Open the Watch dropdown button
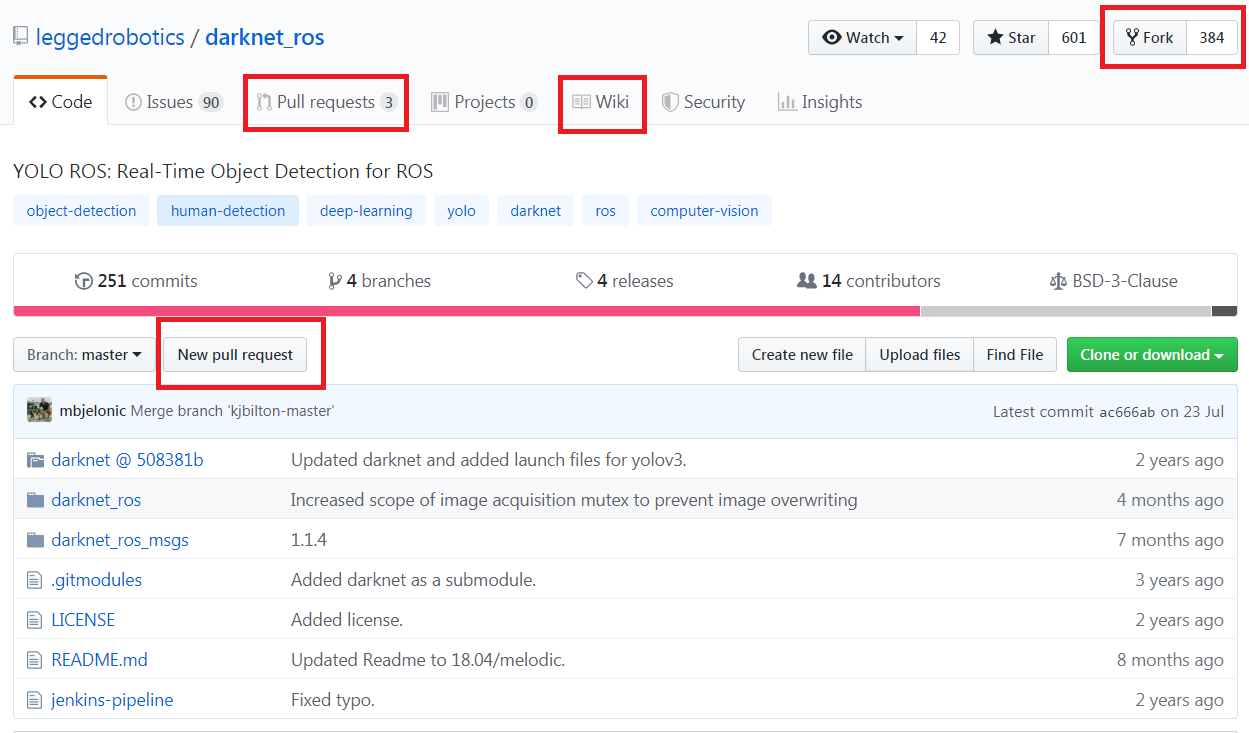 coord(863,37)
